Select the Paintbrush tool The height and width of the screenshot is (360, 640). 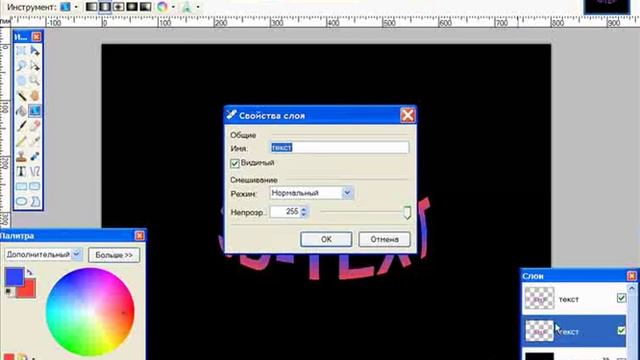click(21, 126)
